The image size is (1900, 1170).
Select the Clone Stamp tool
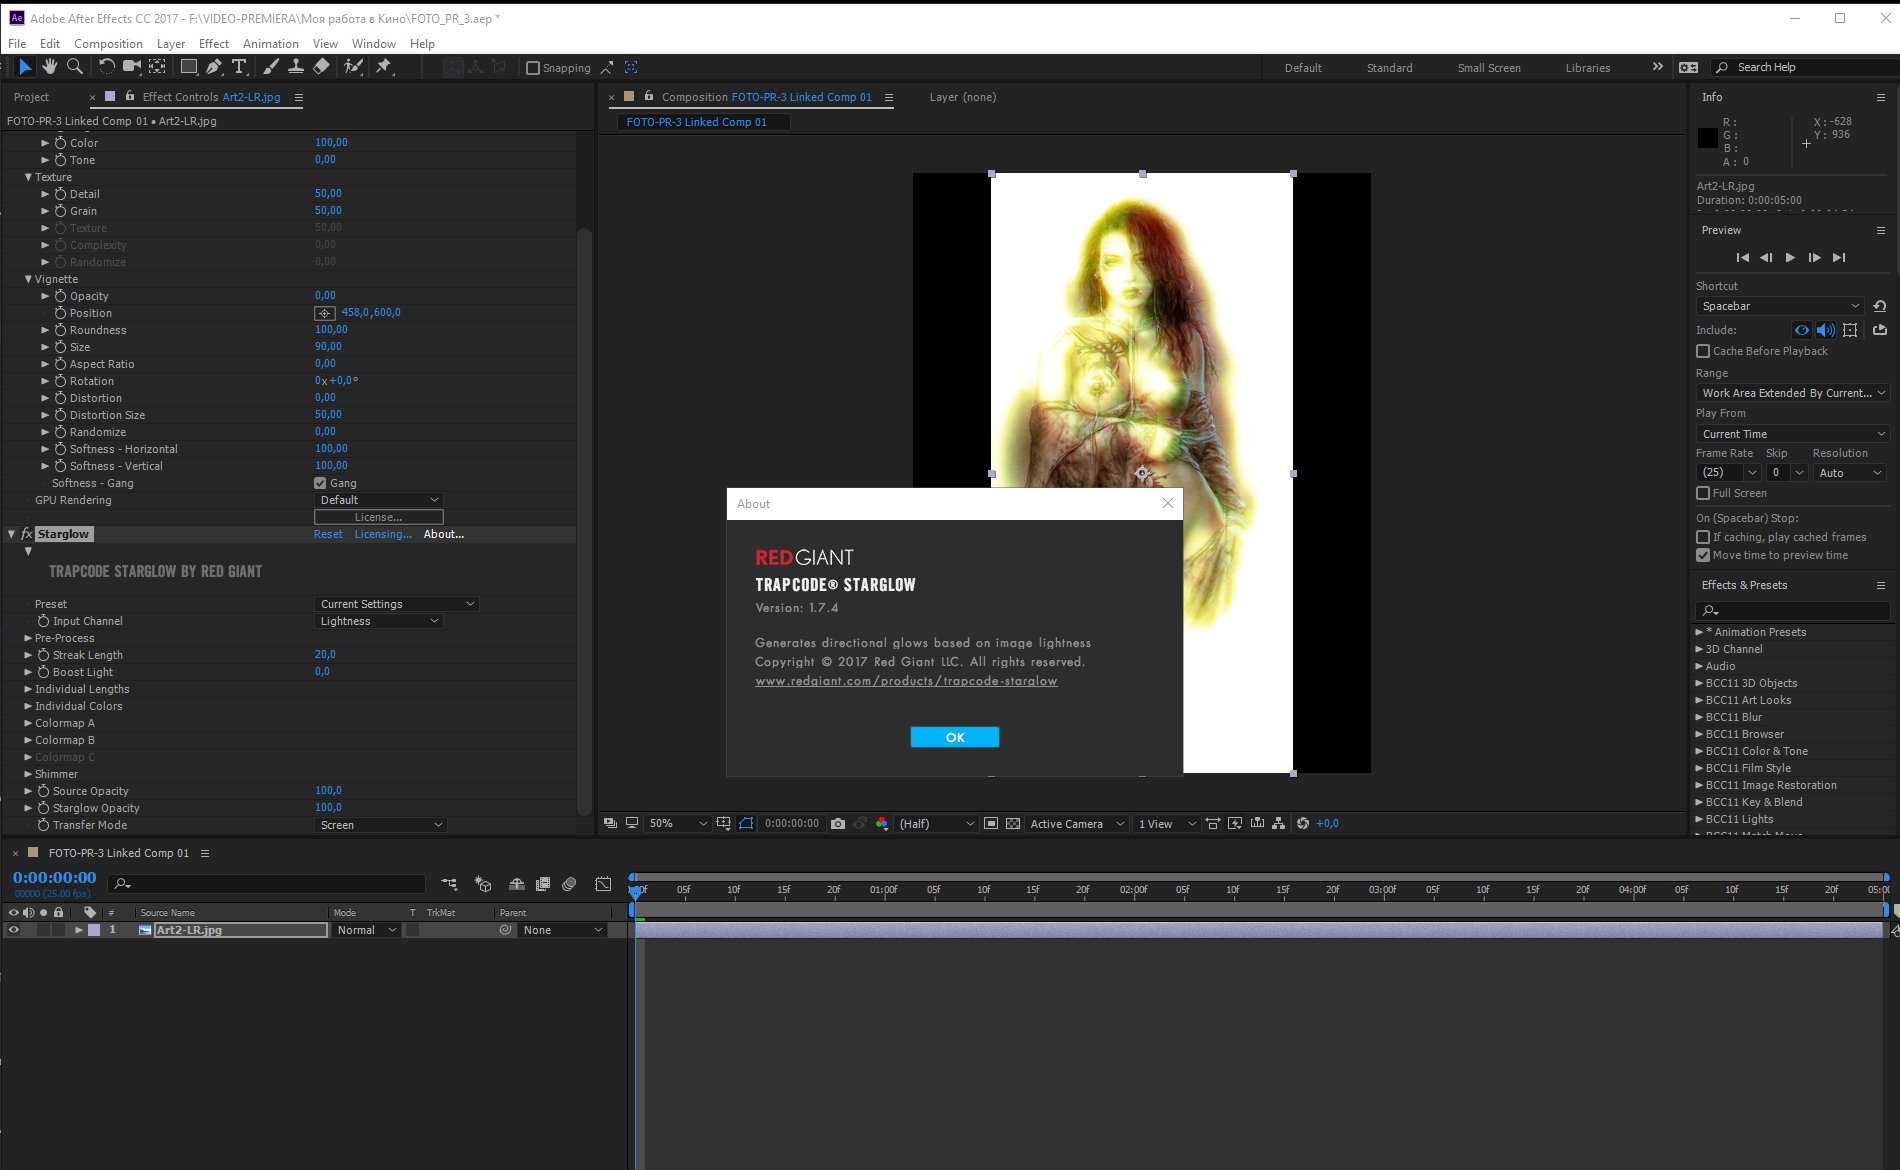[295, 67]
